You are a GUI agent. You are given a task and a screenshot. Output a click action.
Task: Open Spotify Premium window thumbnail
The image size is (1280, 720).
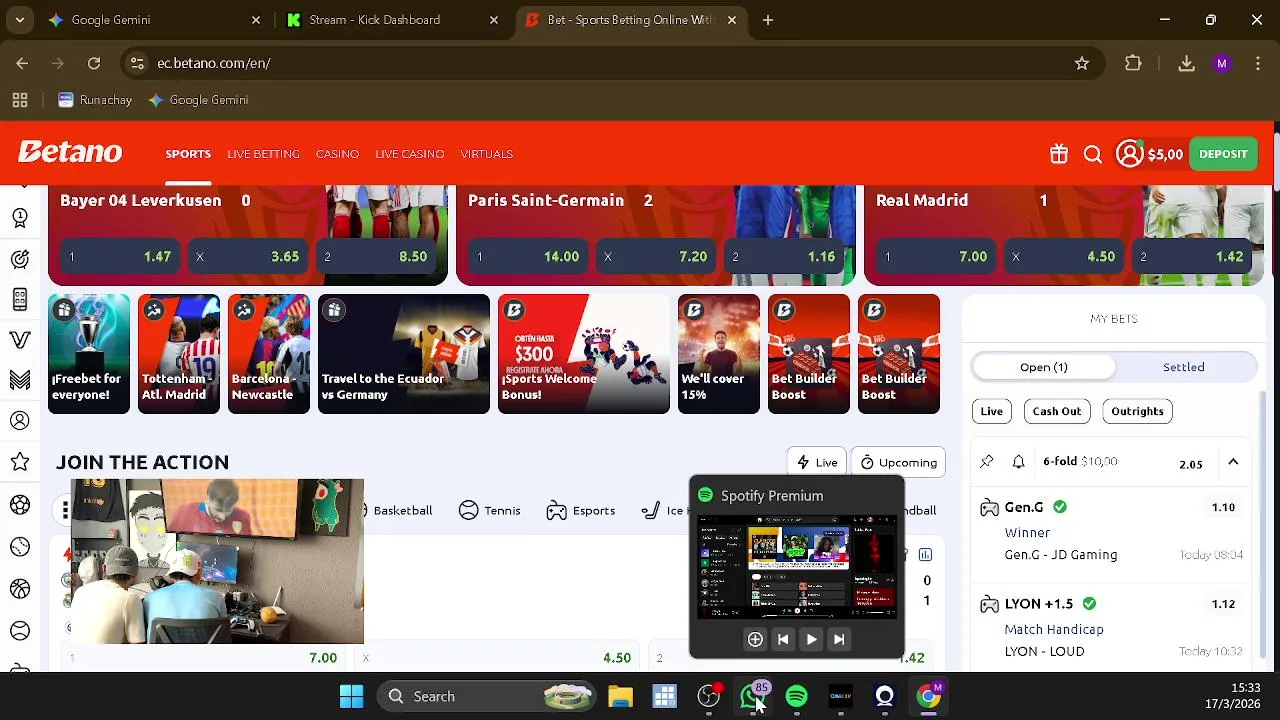[797, 567]
